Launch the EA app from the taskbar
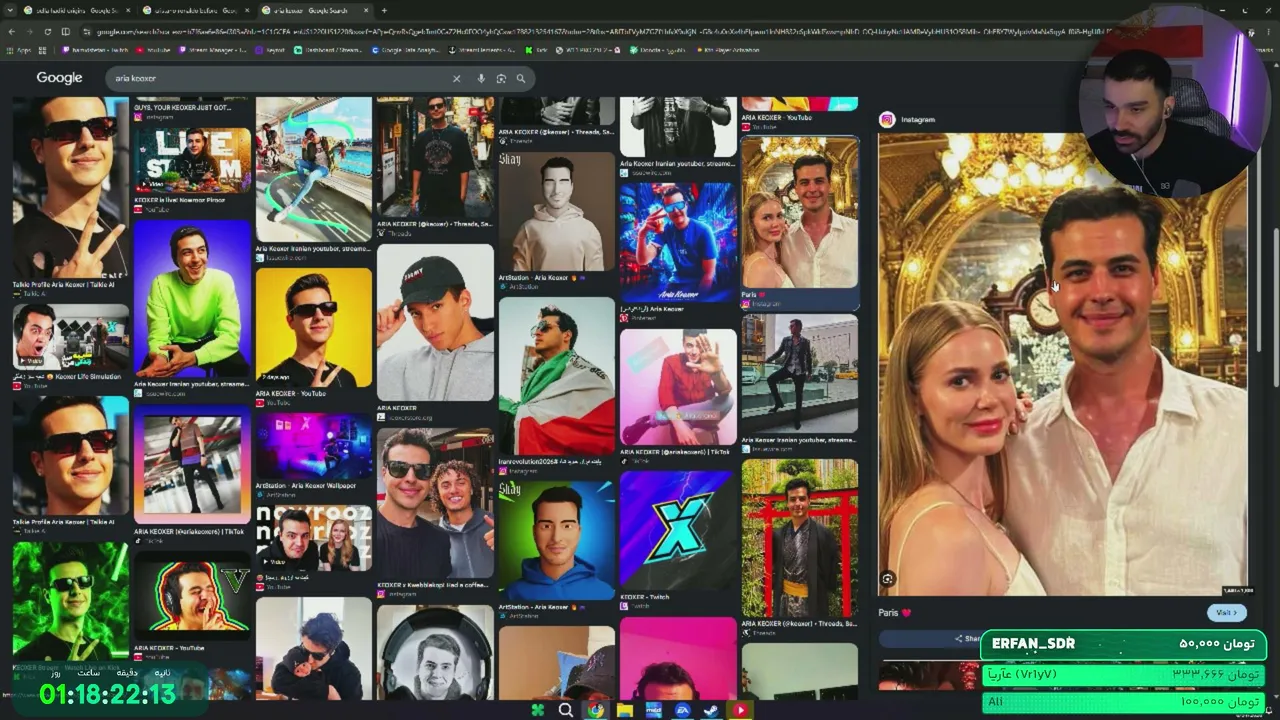The image size is (1280, 720). pyautogui.click(x=683, y=710)
